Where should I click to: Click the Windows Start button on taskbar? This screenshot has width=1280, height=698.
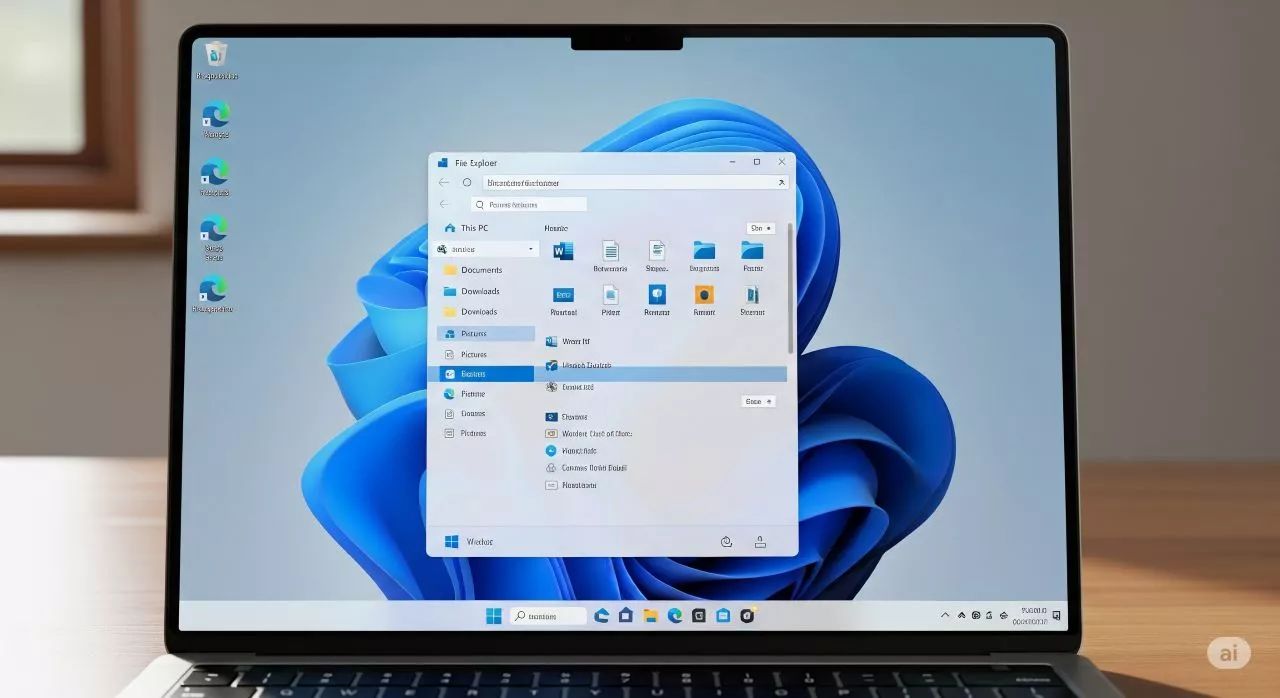[494, 616]
